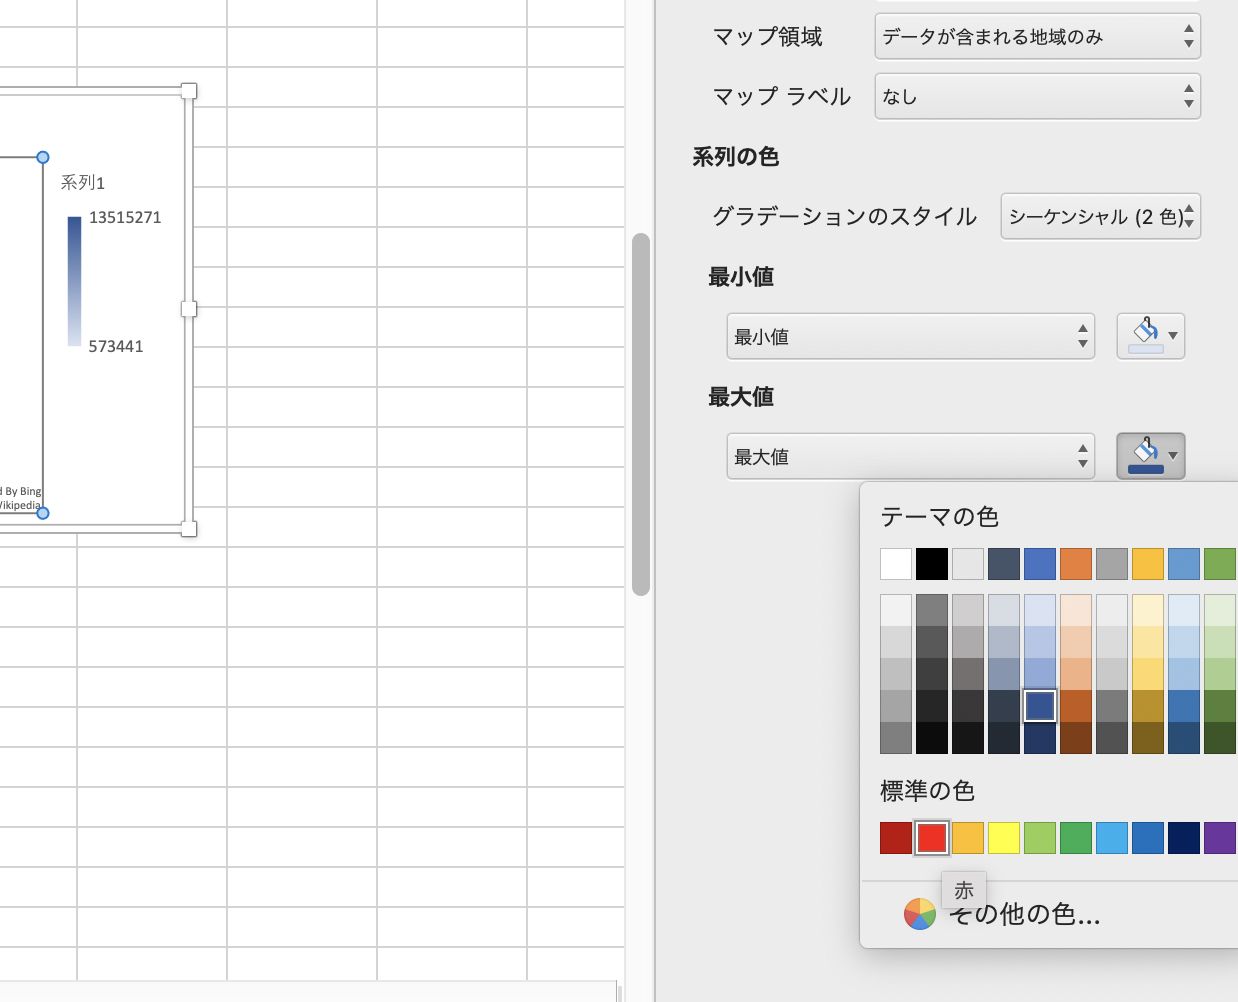Viewport: 1238px width, 1002px height.
Task: Pick the white theme color swatch
Action: (x=896, y=564)
